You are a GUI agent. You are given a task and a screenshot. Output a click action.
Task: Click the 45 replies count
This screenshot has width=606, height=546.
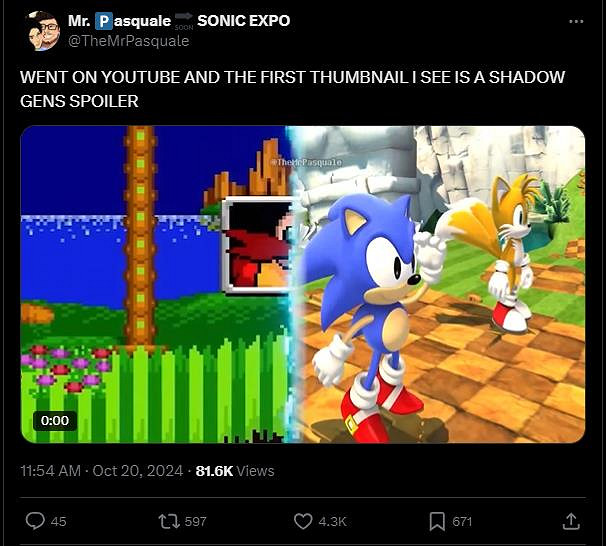(58, 521)
